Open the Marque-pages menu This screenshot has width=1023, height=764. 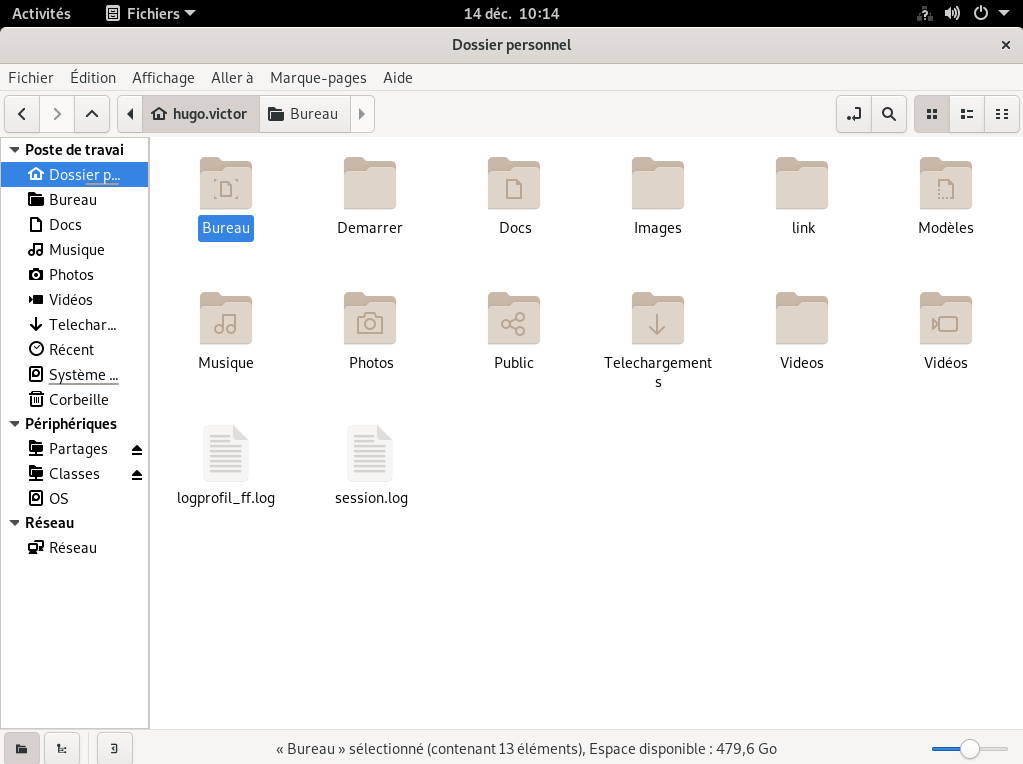tap(318, 78)
